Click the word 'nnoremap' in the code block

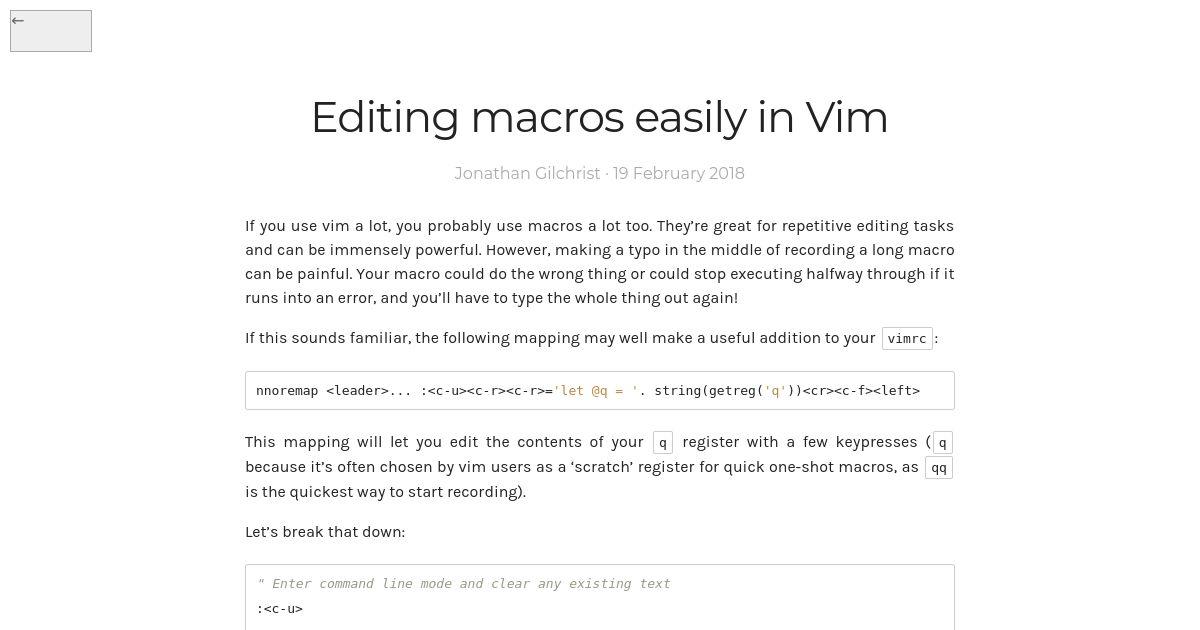[x=287, y=390]
